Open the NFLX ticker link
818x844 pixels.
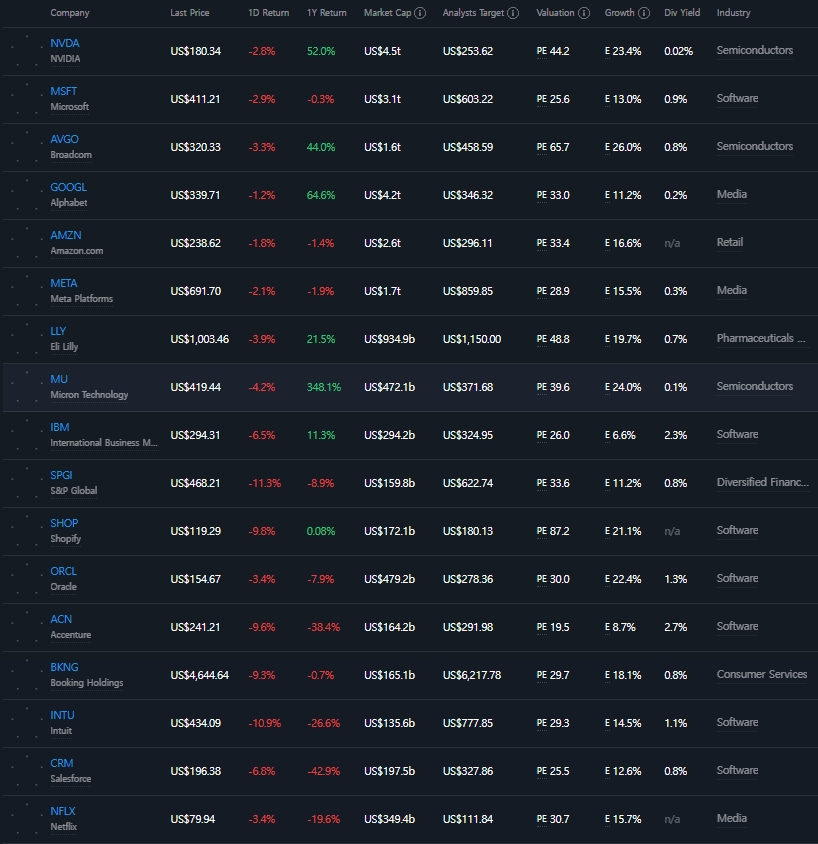tap(63, 811)
